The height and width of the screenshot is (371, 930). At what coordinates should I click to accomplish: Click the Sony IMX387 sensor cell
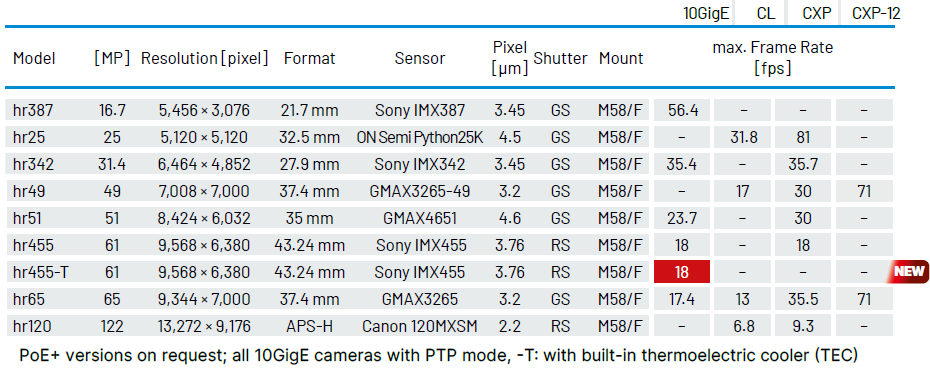[420, 110]
